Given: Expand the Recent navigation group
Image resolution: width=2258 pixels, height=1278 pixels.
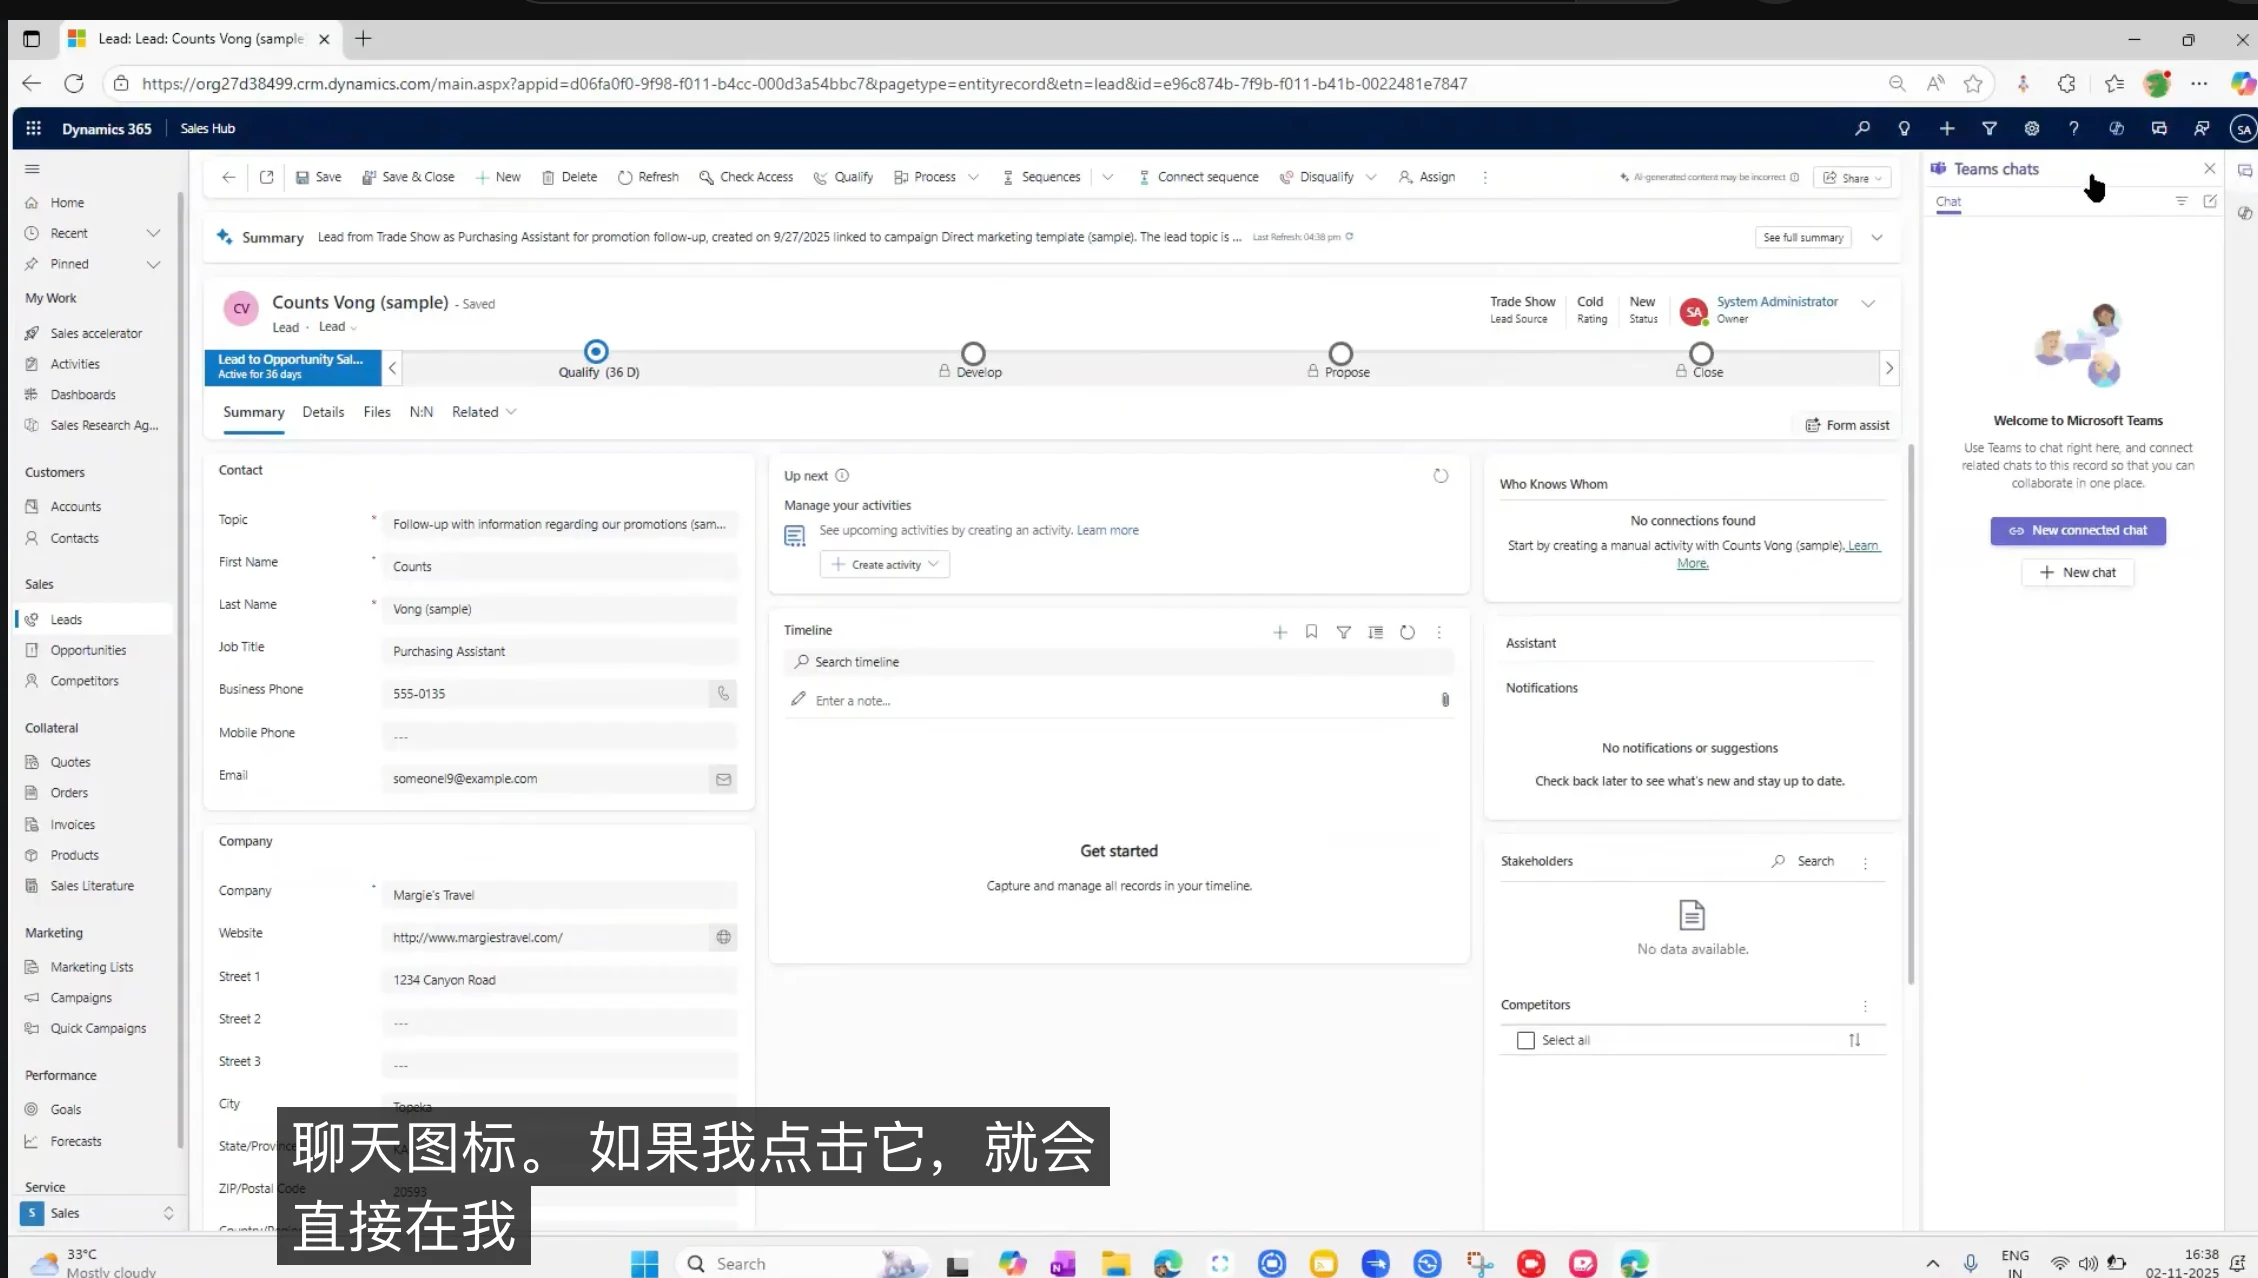Looking at the screenshot, I should pos(153,233).
